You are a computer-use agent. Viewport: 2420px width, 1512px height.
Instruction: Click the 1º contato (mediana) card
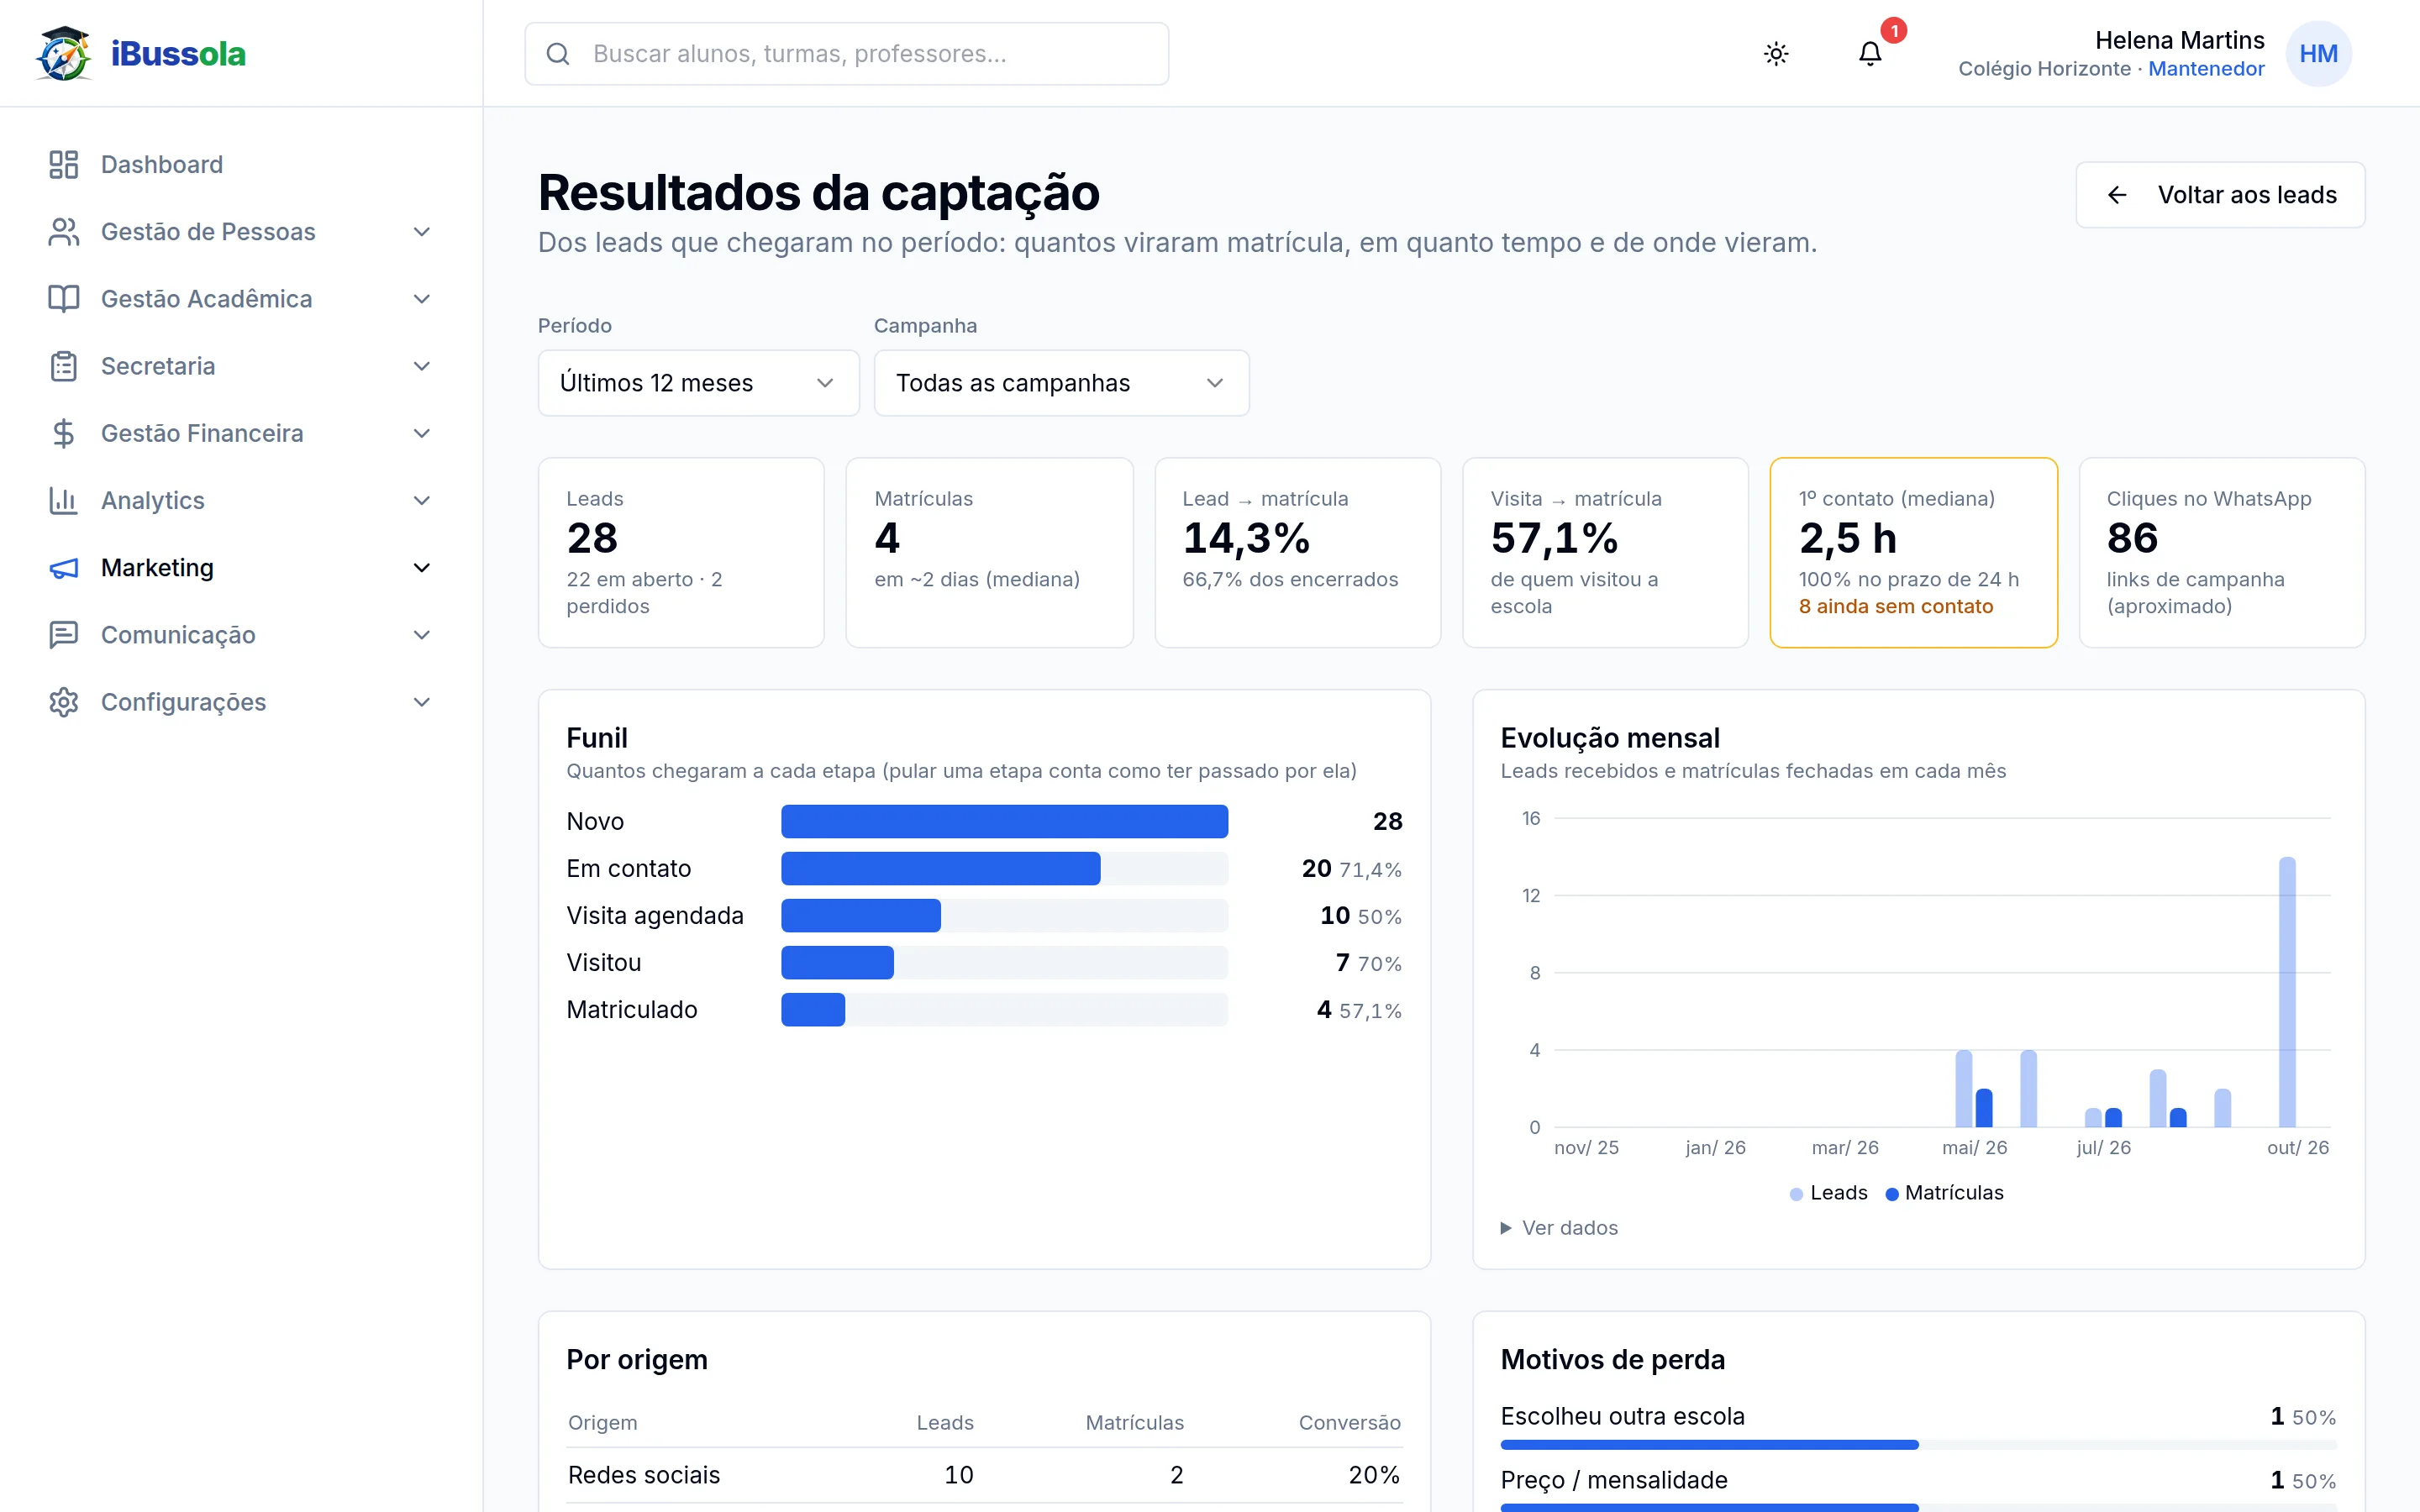pos(1913,553)
